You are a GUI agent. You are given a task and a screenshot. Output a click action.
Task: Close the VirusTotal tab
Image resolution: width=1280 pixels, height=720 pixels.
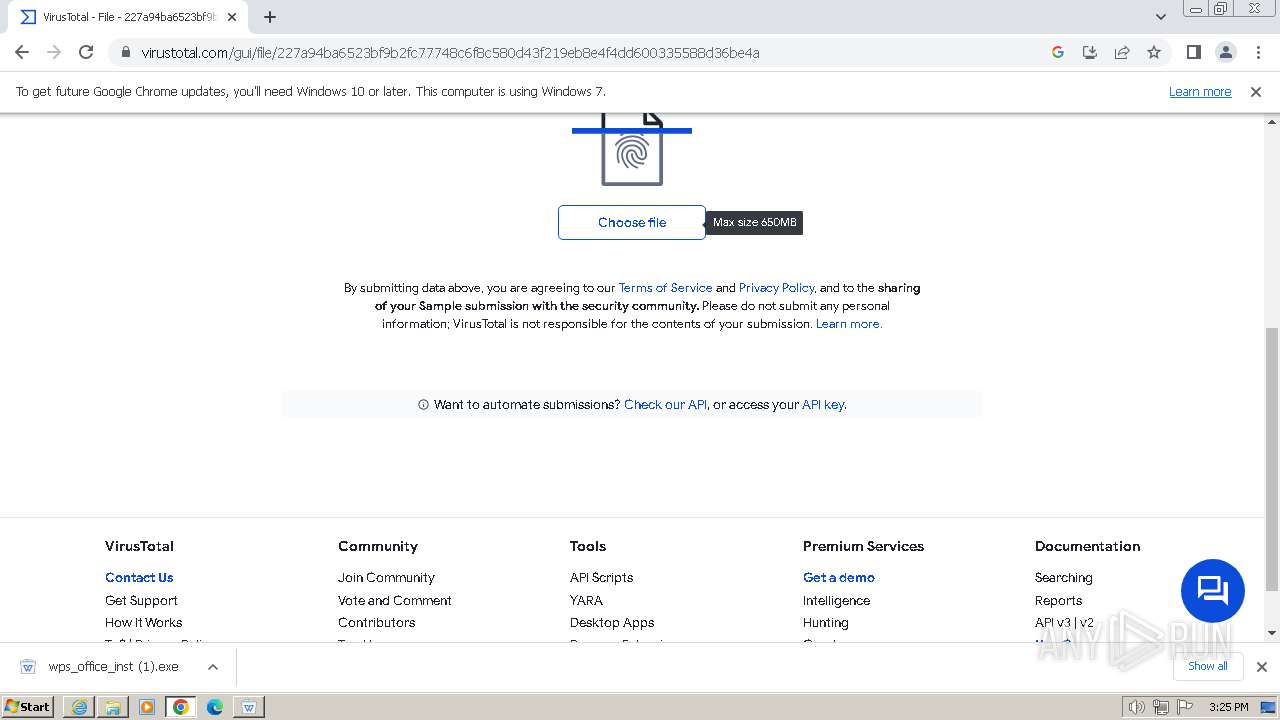tap(232, 17)
